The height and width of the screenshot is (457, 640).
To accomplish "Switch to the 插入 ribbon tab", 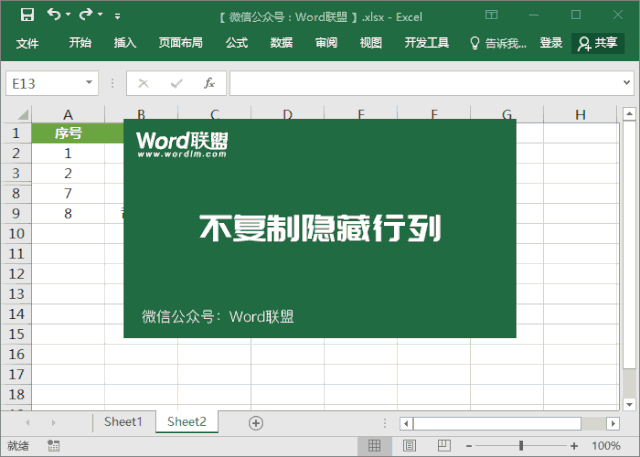I will (125, 42).
